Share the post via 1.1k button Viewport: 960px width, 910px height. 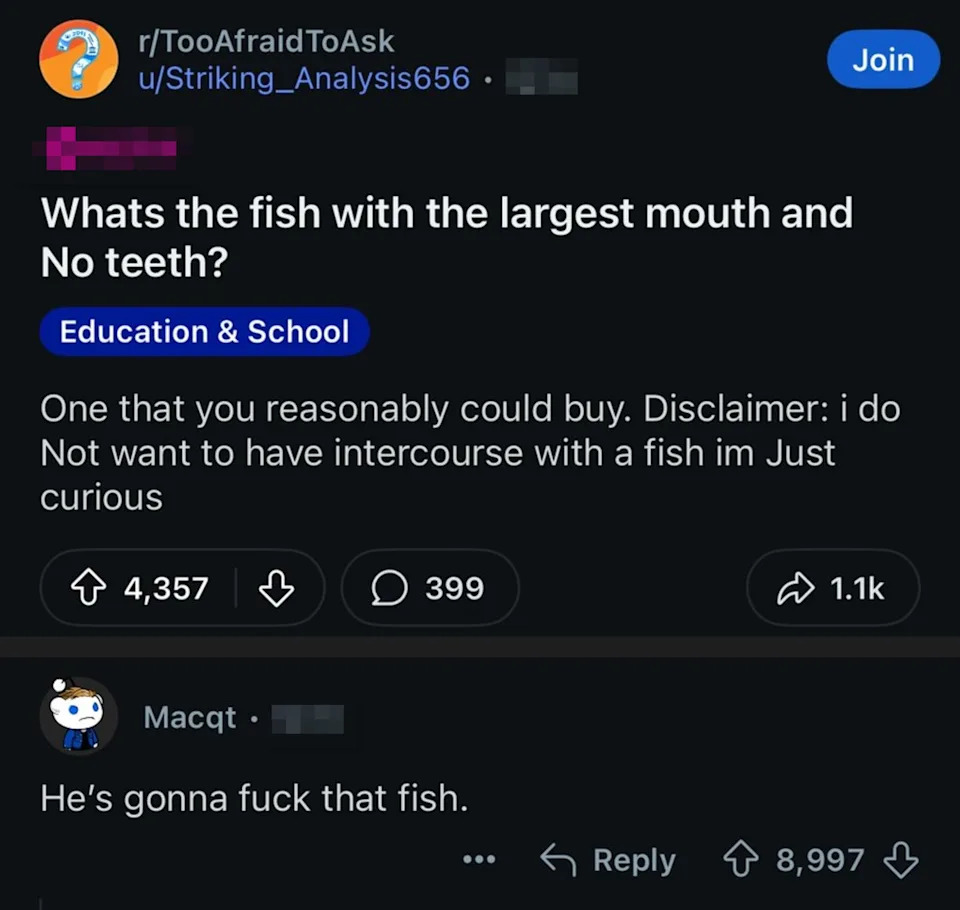point(832,588)
